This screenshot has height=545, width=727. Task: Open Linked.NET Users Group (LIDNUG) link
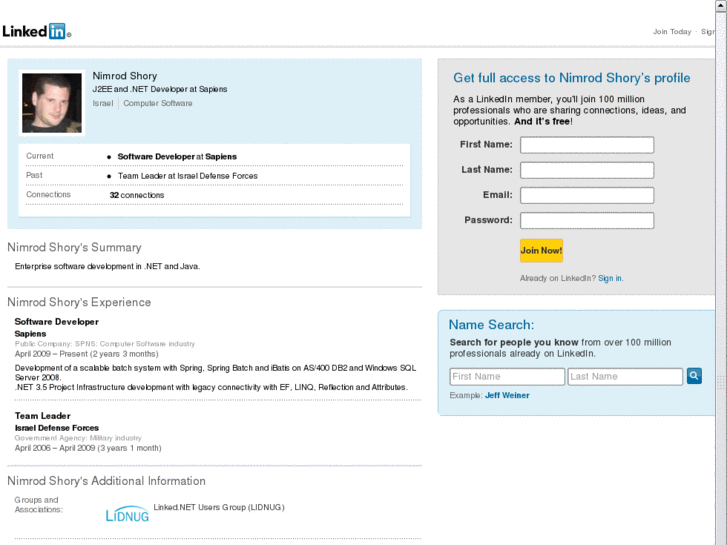pyautogui.click(x=219, y=507)
